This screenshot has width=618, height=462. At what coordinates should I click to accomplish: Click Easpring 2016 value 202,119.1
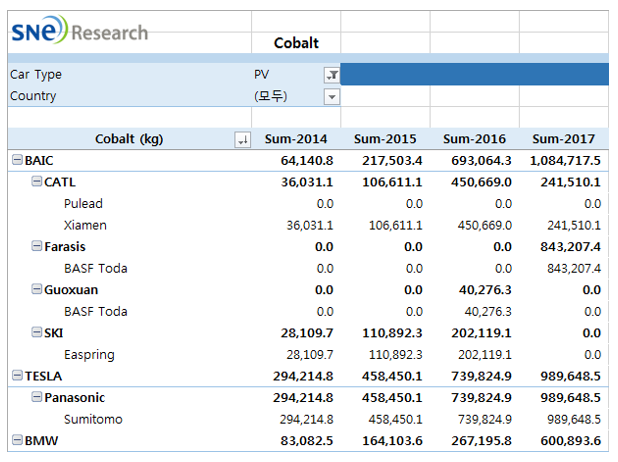485,355
